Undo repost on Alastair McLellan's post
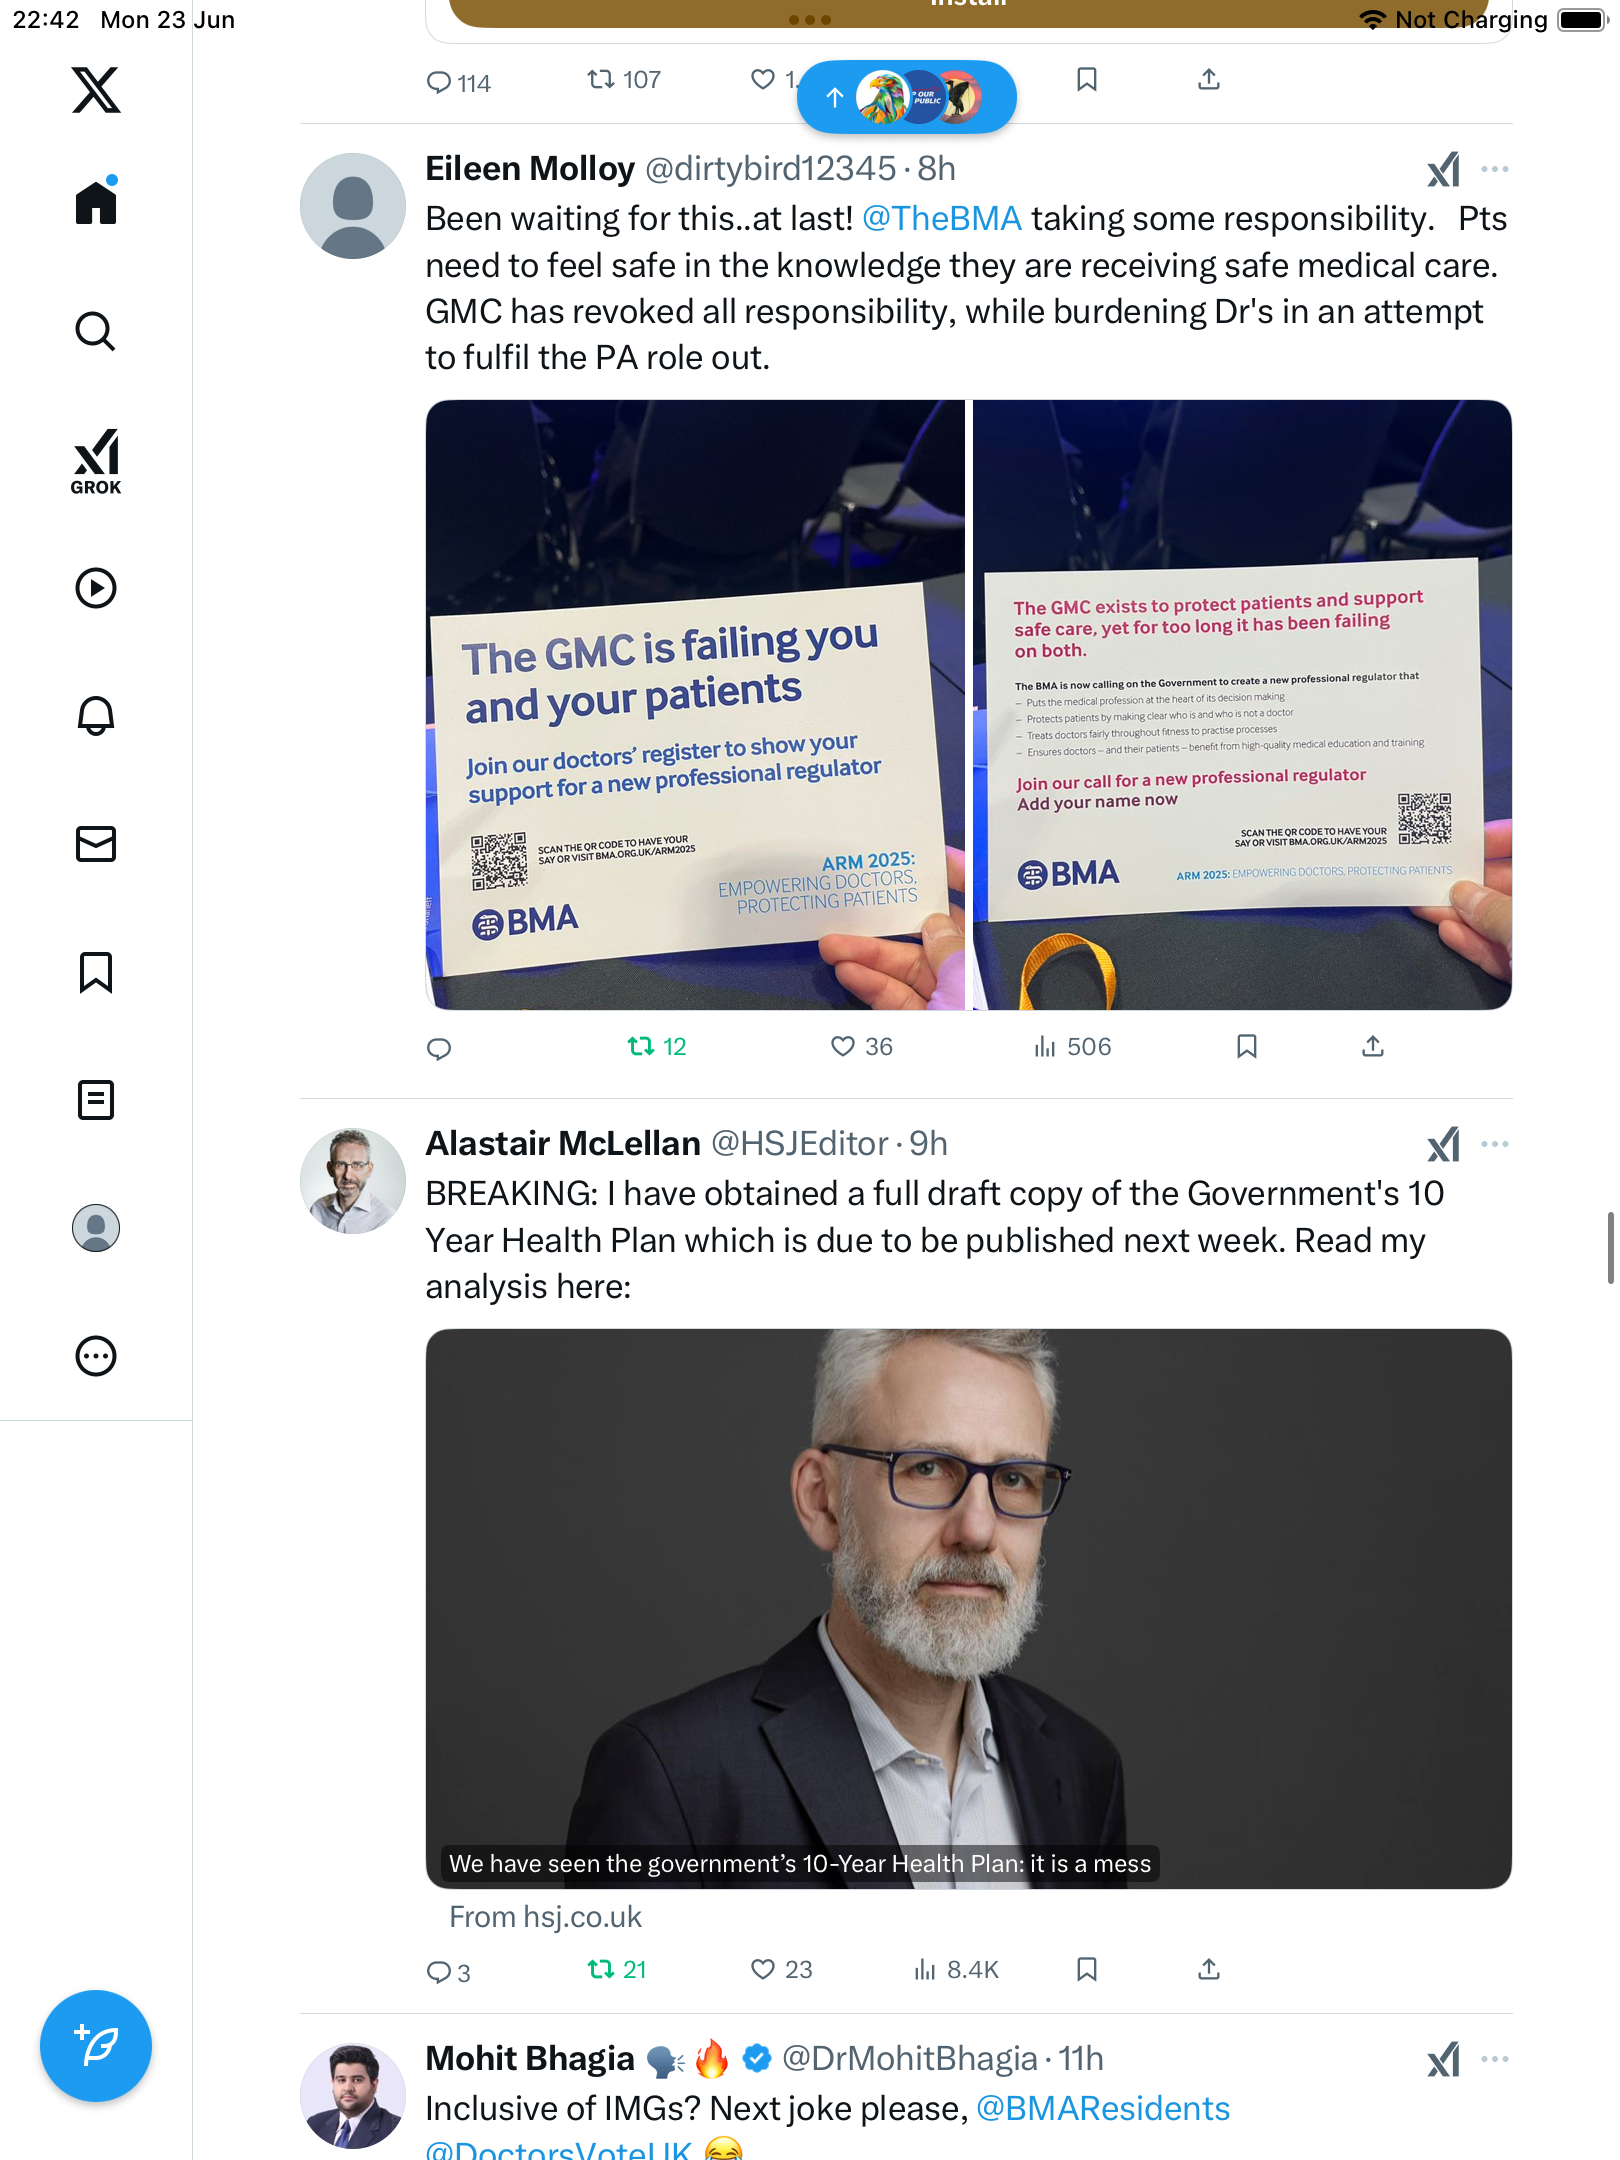 coord(617,1969)
